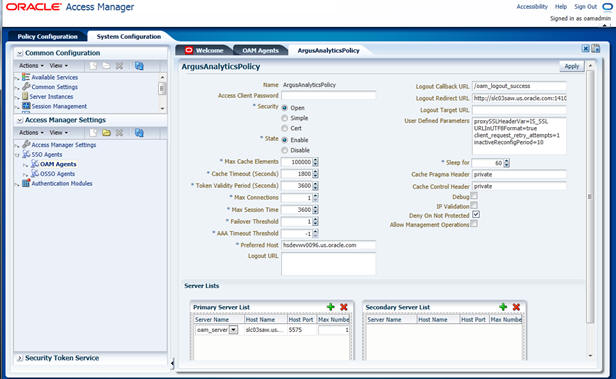
Task: Open oam_server Server Name dropdown
Action: point(233,330)
